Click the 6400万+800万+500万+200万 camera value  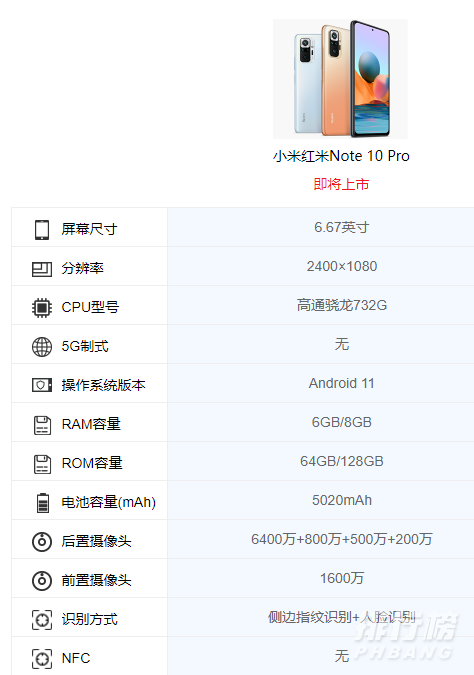(341, 539)
